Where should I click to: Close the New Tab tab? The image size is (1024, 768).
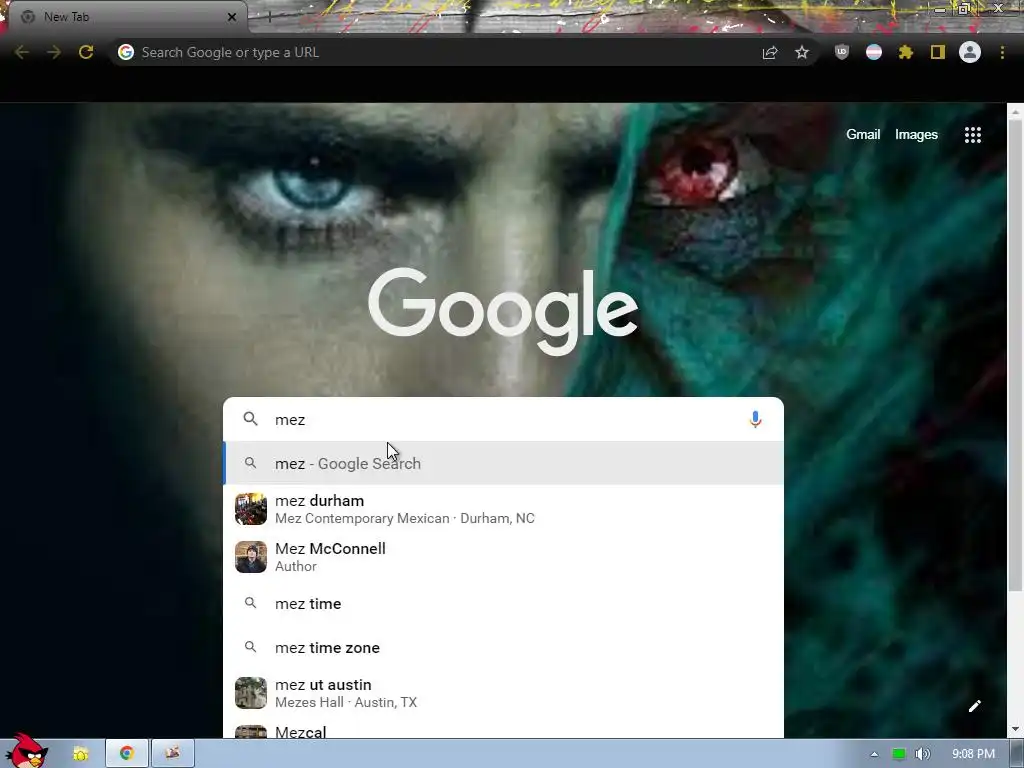231,17
